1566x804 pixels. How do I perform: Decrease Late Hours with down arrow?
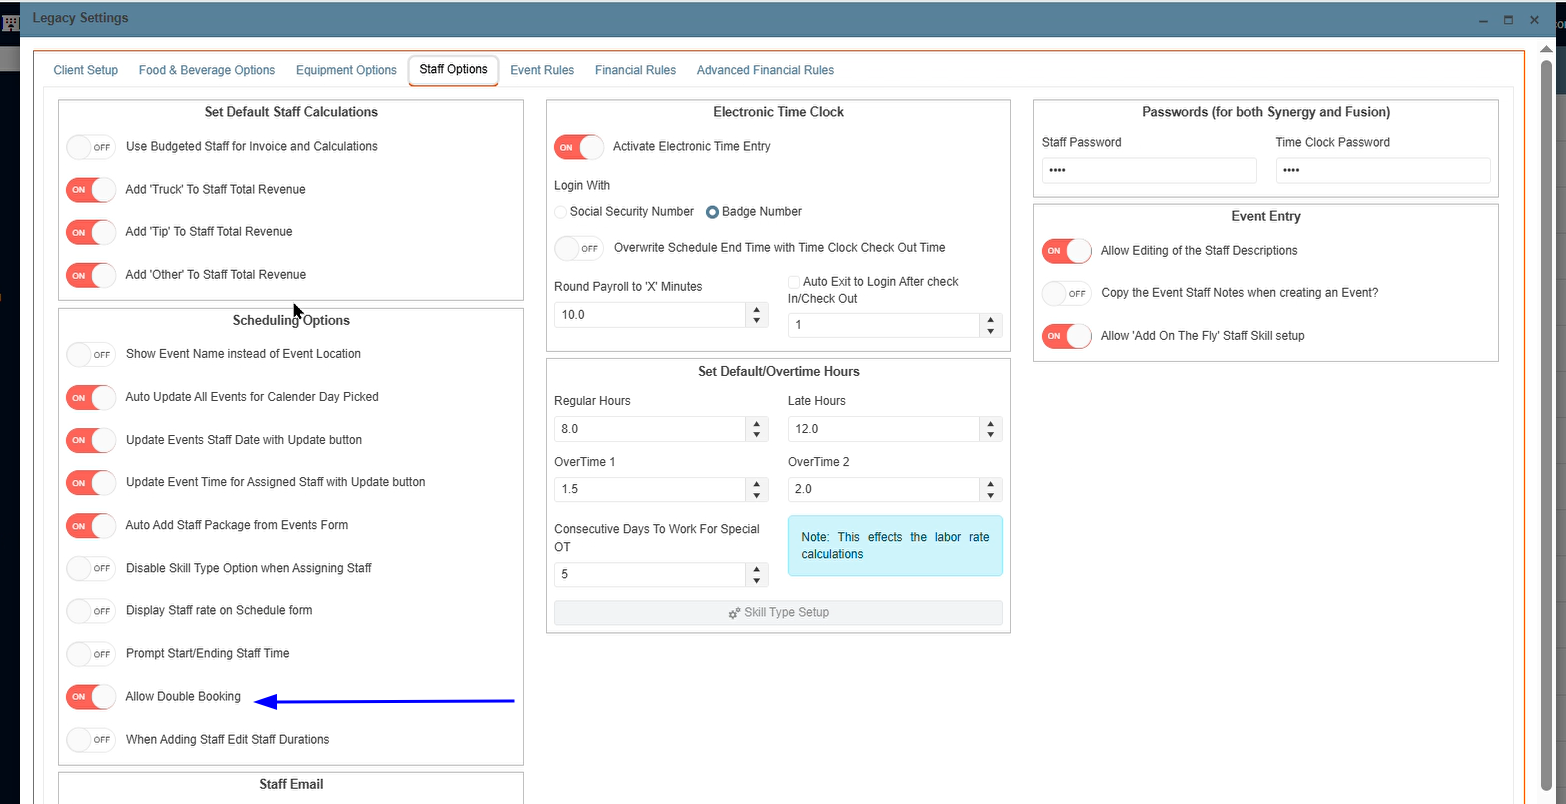pos(990,435)
